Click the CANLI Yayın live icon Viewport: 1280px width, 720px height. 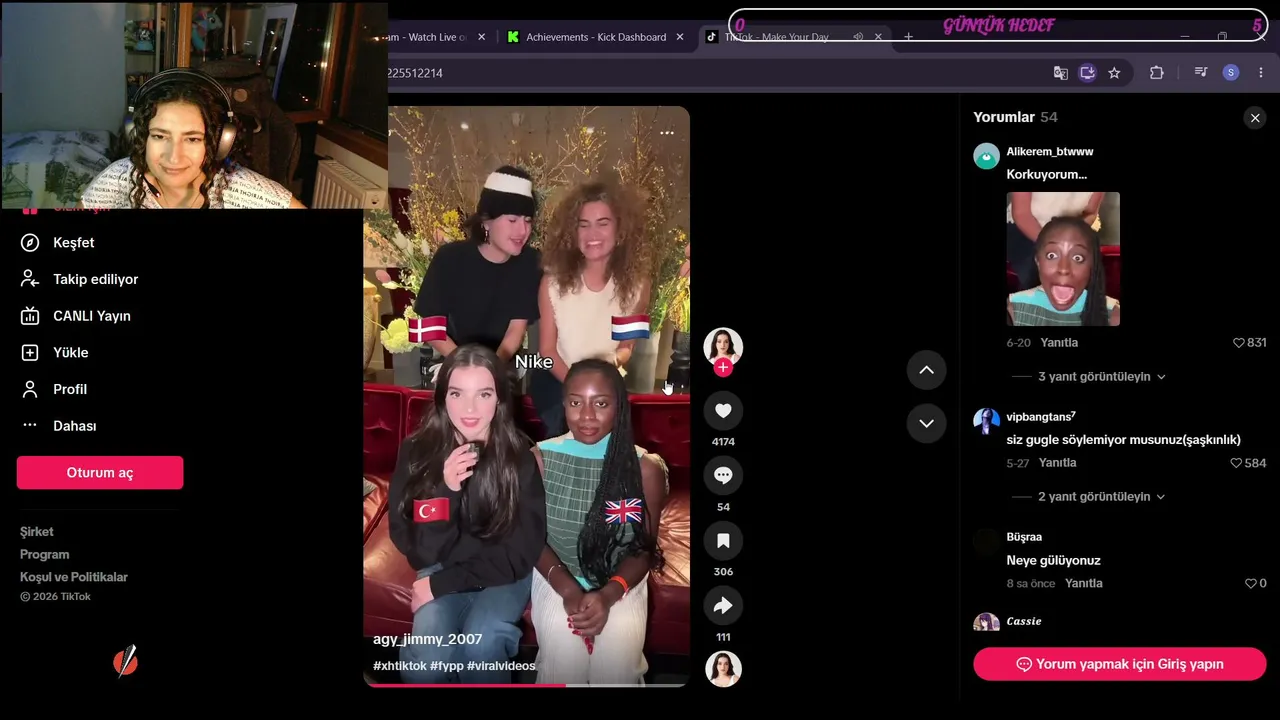click(x=30, y=316)
